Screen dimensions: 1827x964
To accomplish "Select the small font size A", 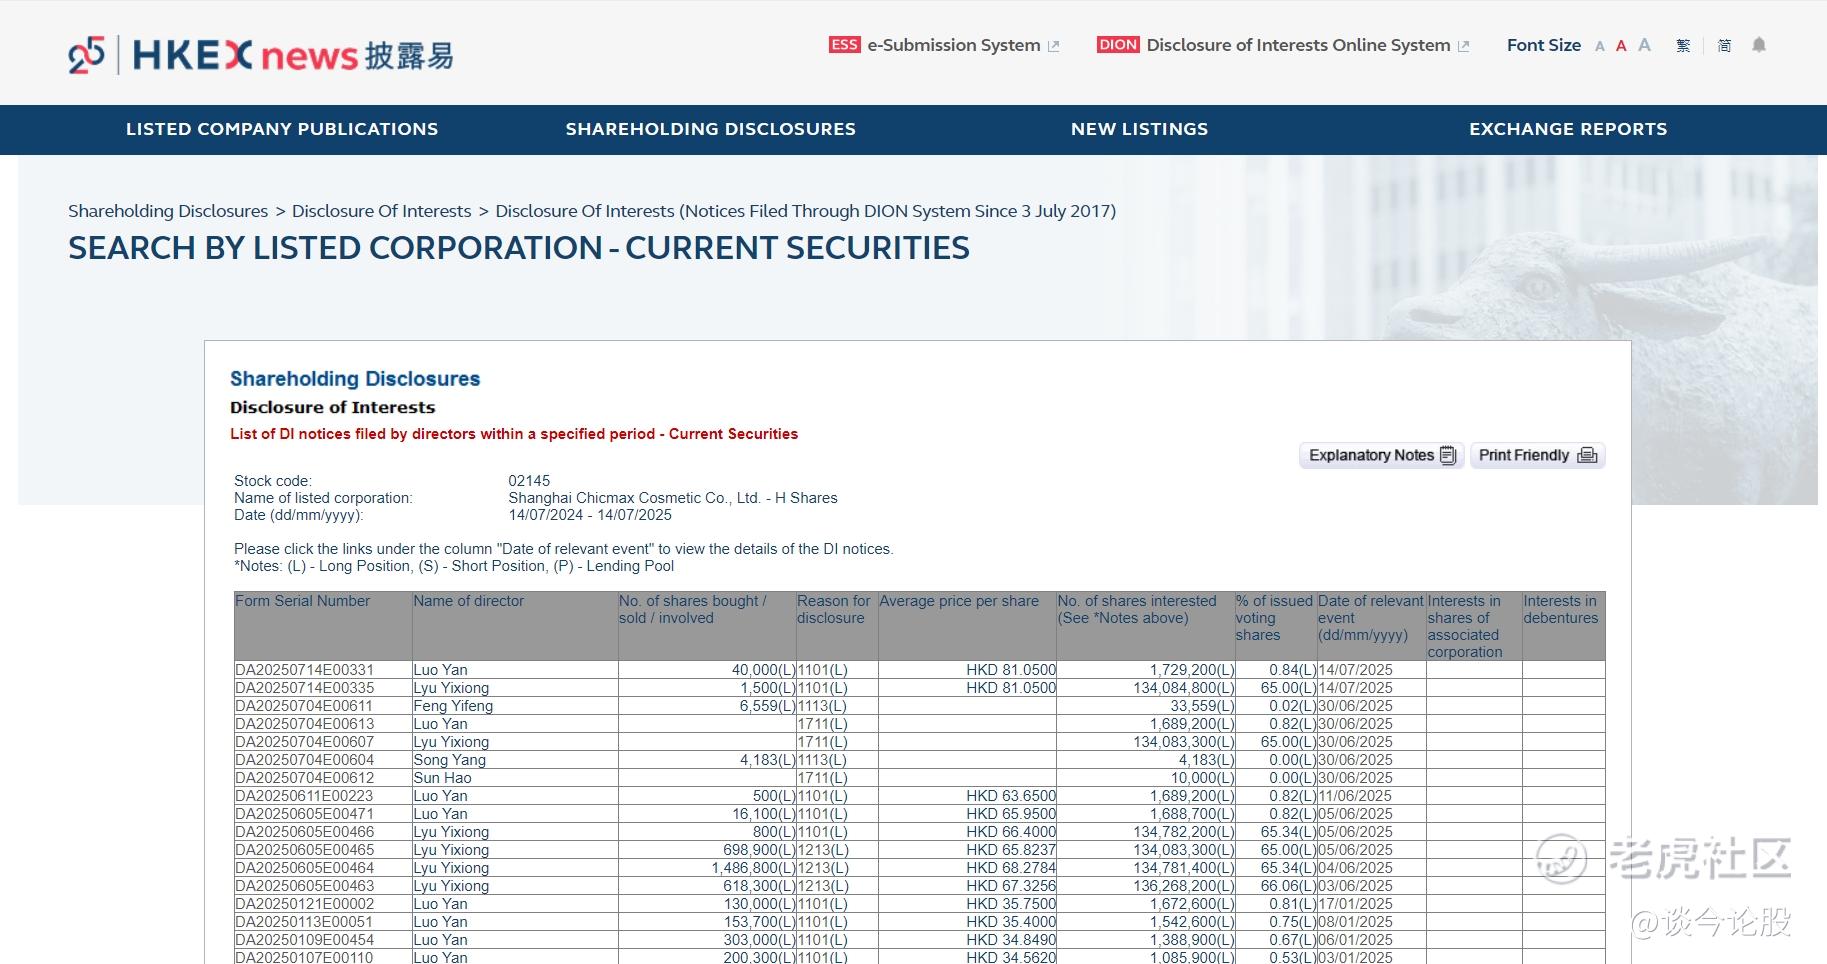I will pyautogui.click(x=1600, y=46).
